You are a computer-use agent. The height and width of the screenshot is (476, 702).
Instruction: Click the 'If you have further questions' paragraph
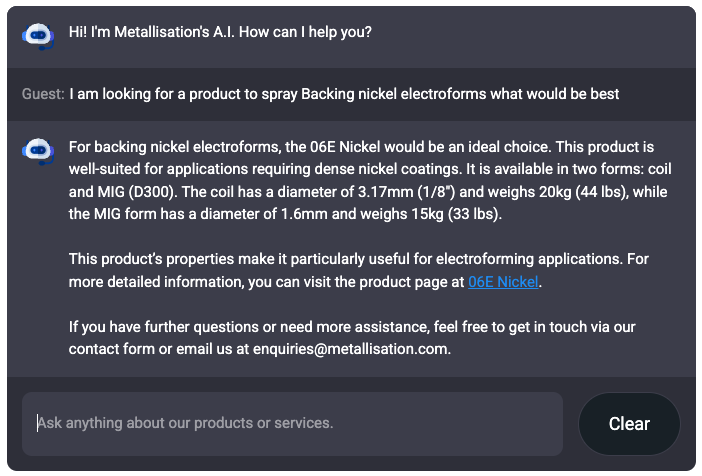pyautogui.click(x=352, y=338)
